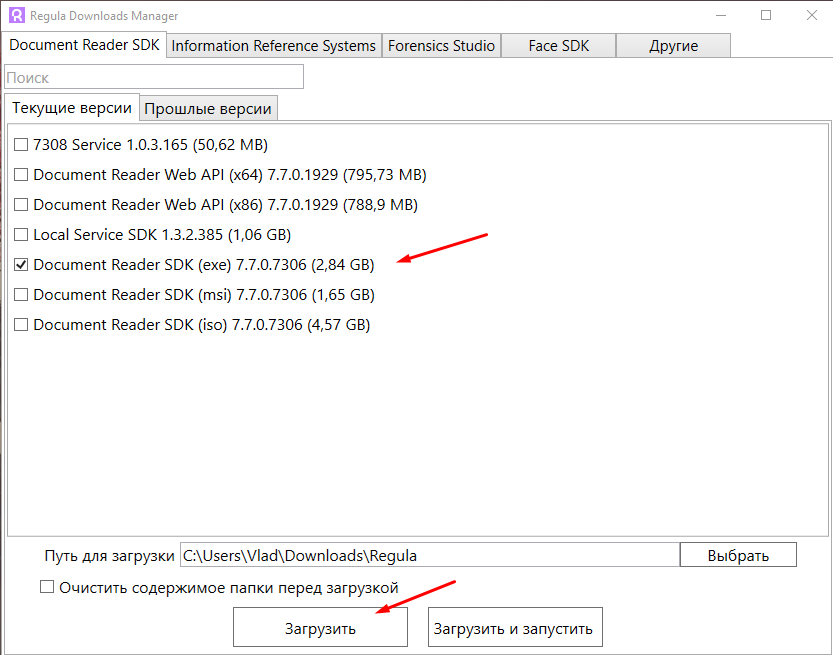Click the 'Regula Downloads Manager' window title
The image size is (833, 655).
click(104, 16)
